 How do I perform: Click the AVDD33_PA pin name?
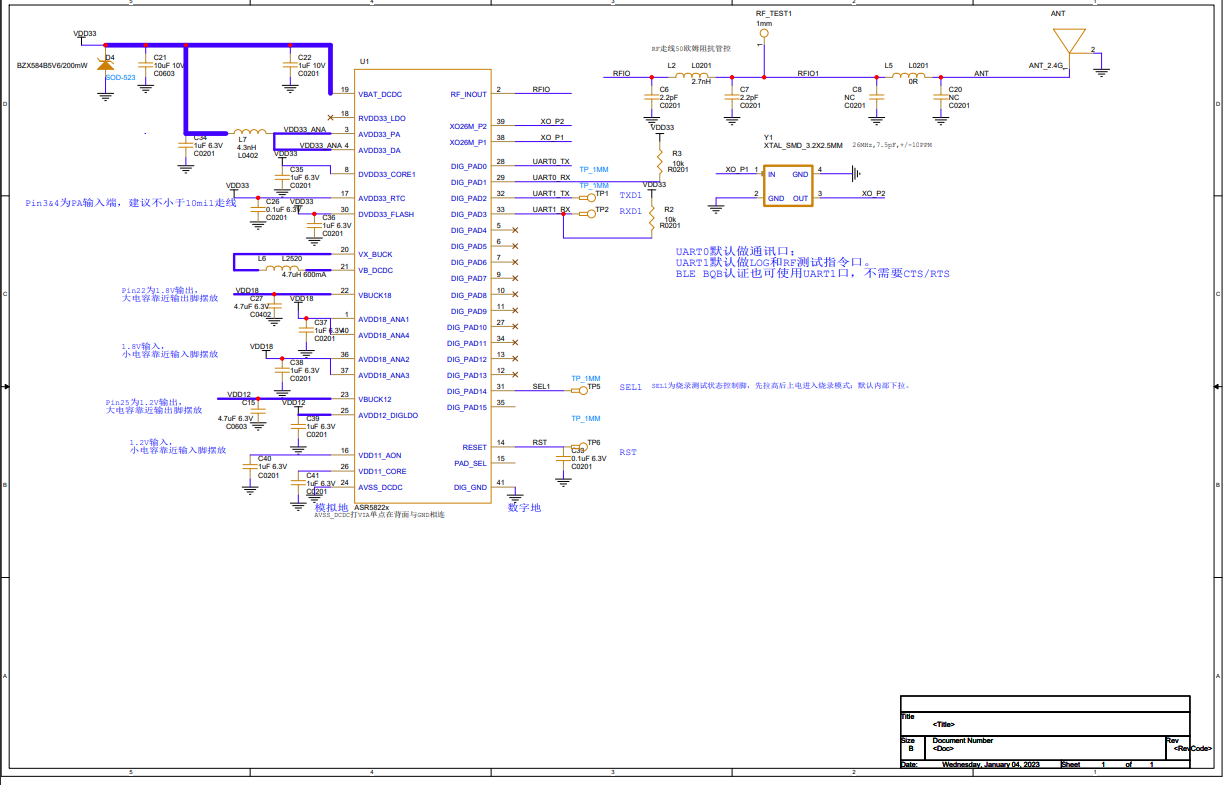click(x=379, y=134)
